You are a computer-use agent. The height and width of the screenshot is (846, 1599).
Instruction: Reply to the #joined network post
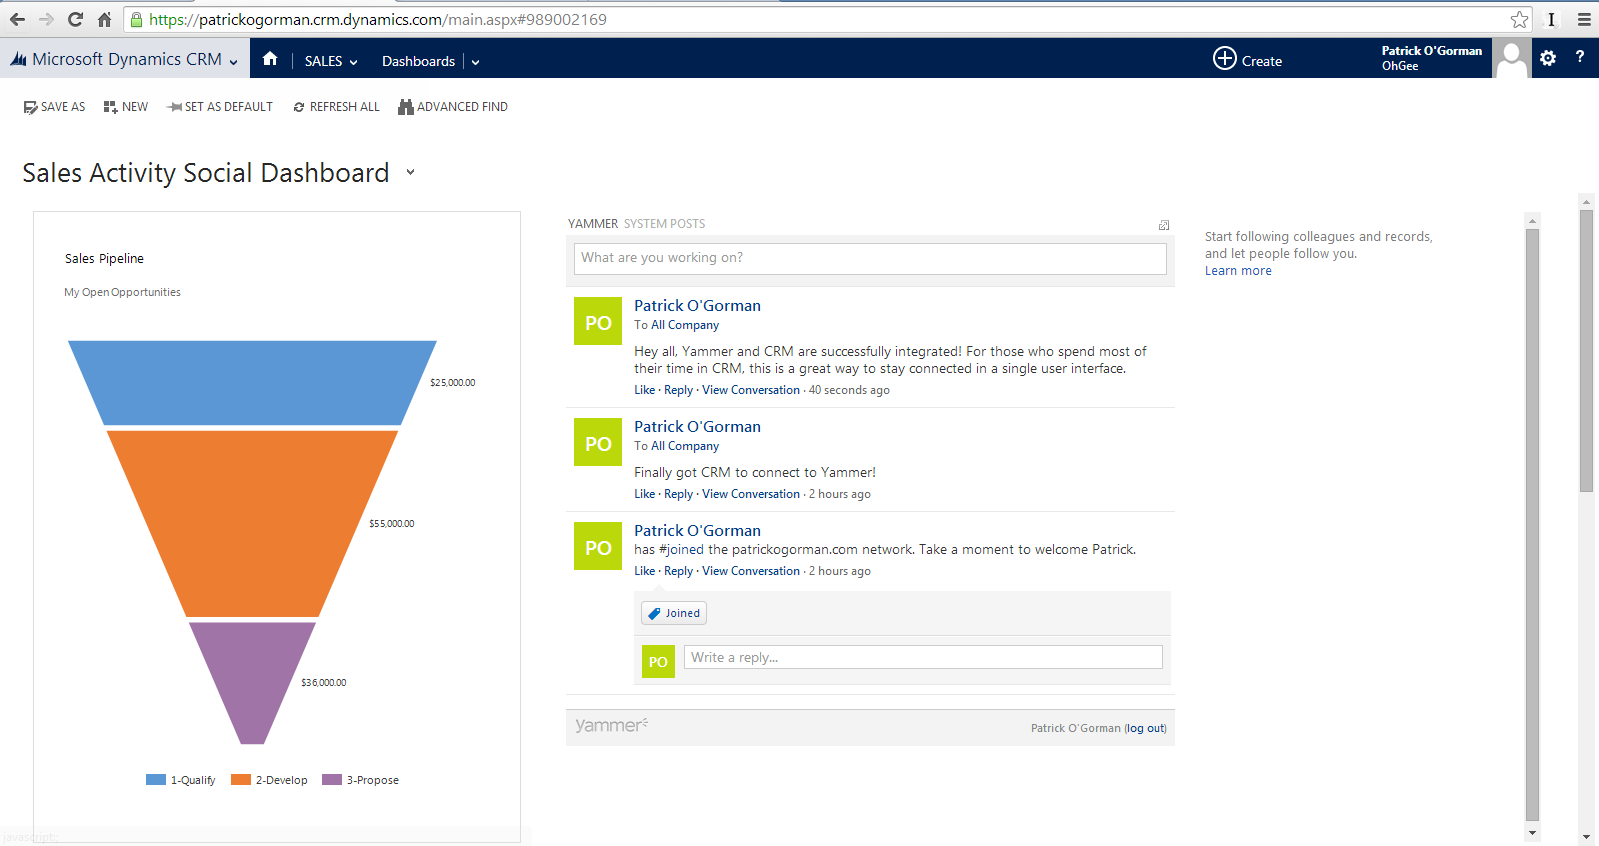click(678, 571)
